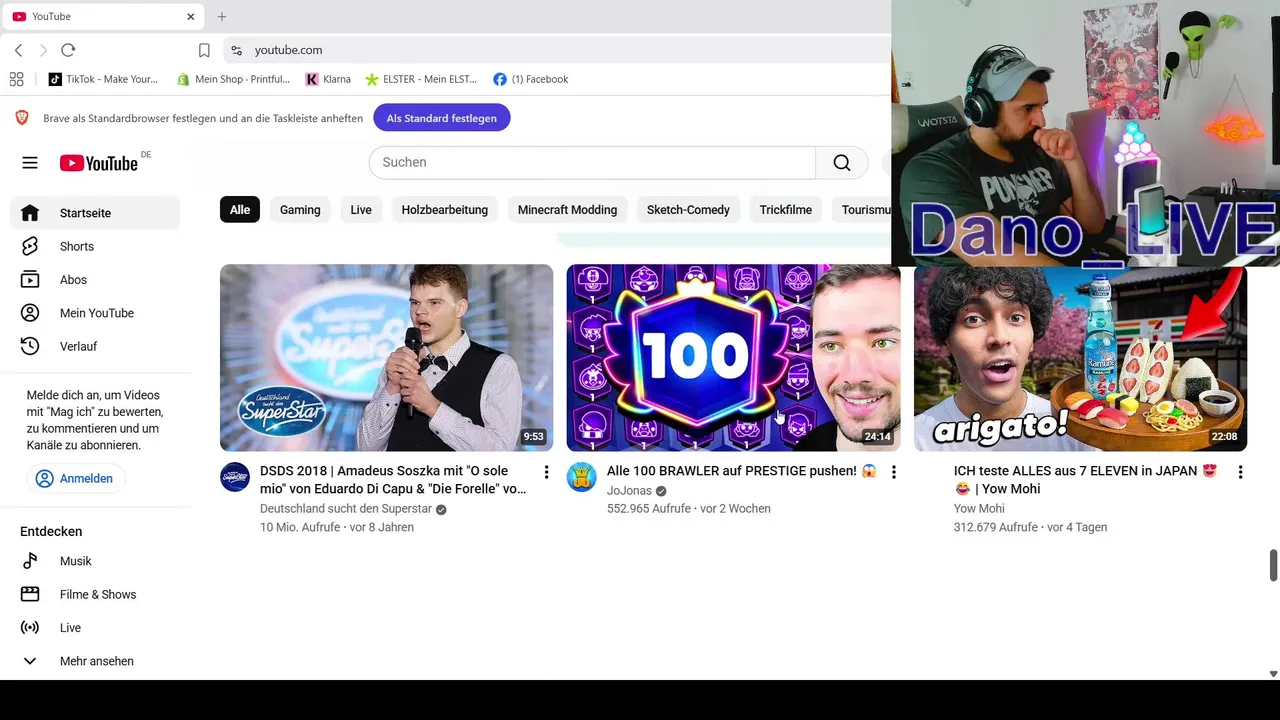Open more options for the 7 ELEVEN video
Viewport: 1280px width, 720px height.
point(1240,472)
